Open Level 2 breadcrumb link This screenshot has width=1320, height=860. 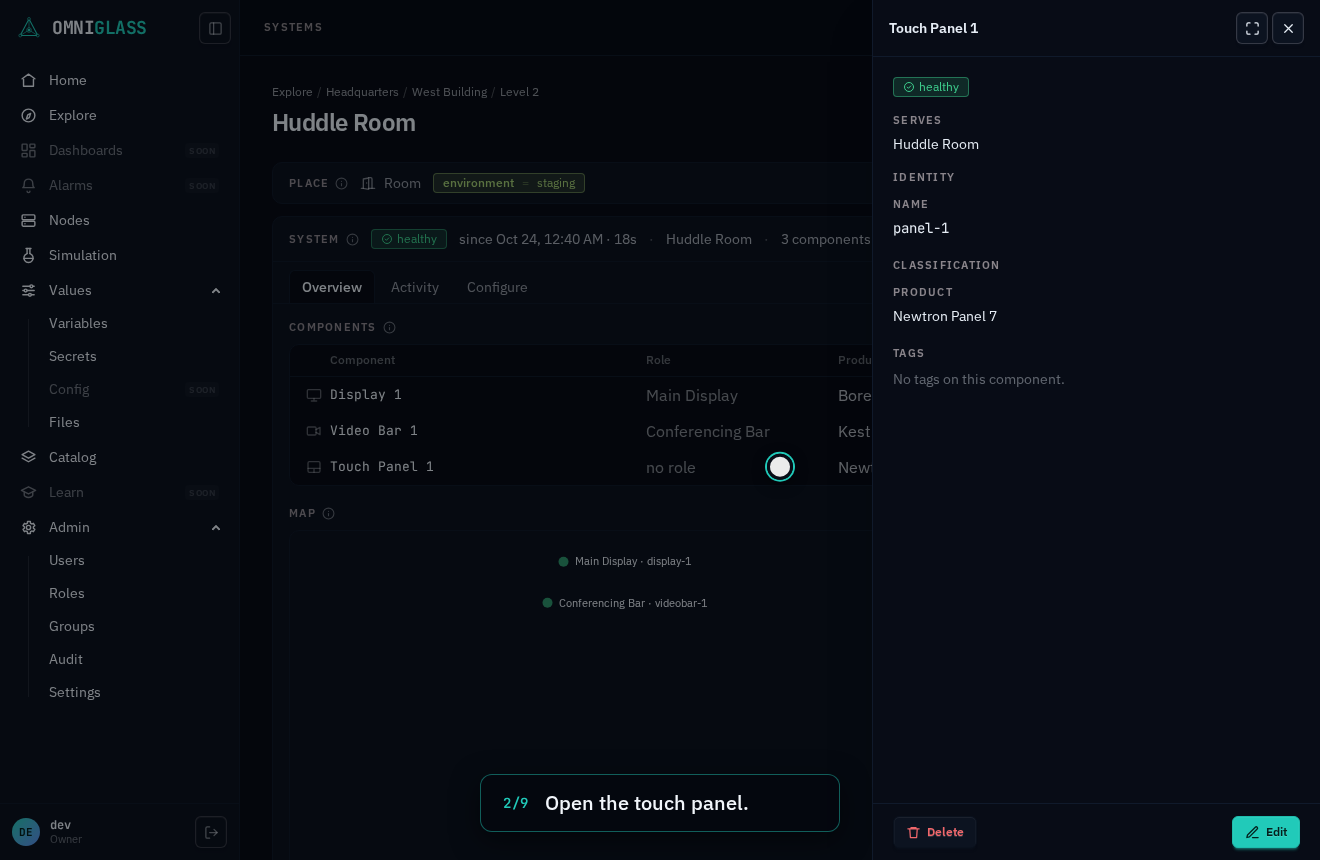point(519,92)
